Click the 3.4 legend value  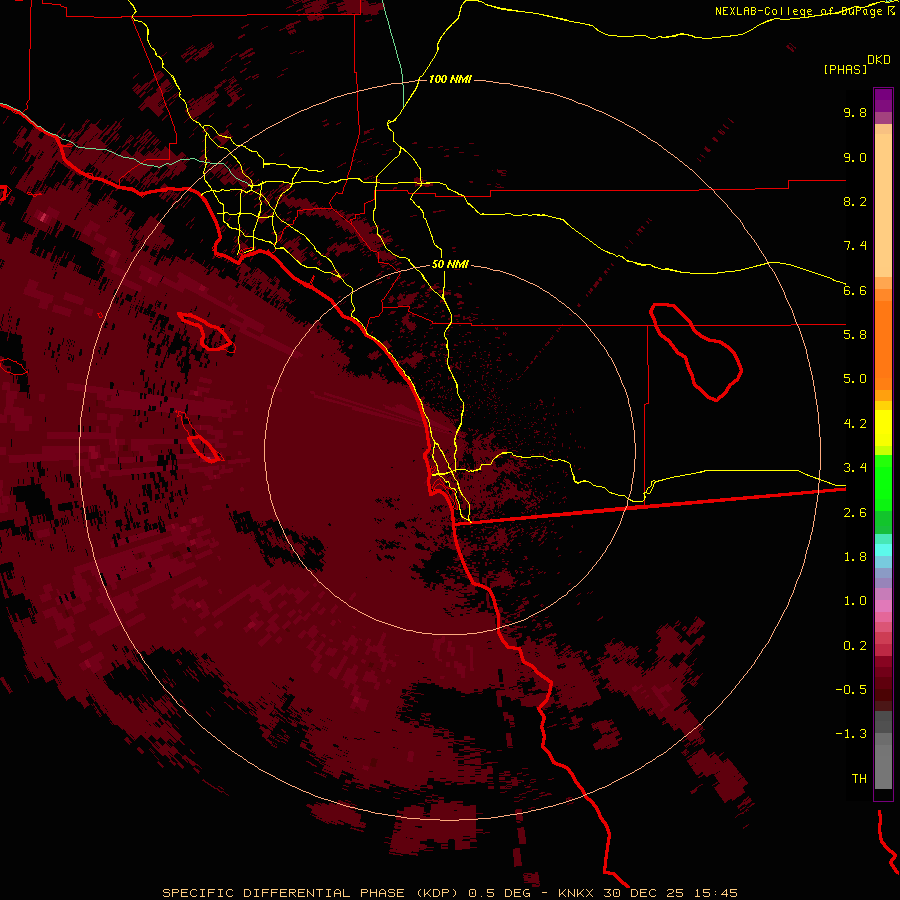click(855, 468)
